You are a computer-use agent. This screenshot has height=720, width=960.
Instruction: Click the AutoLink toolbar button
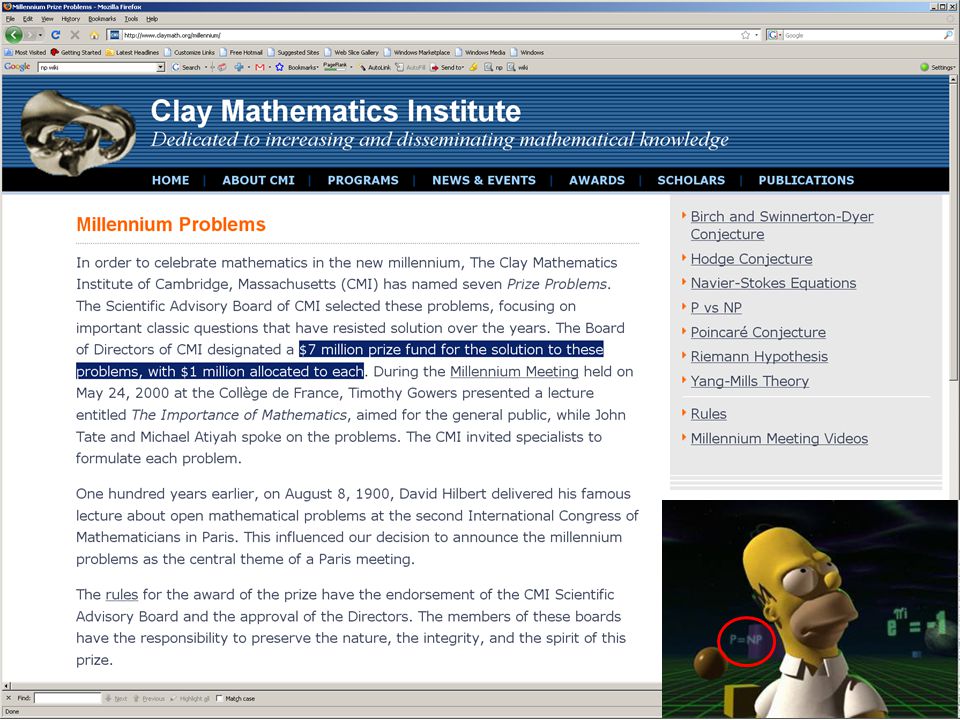tap(375, 67)
